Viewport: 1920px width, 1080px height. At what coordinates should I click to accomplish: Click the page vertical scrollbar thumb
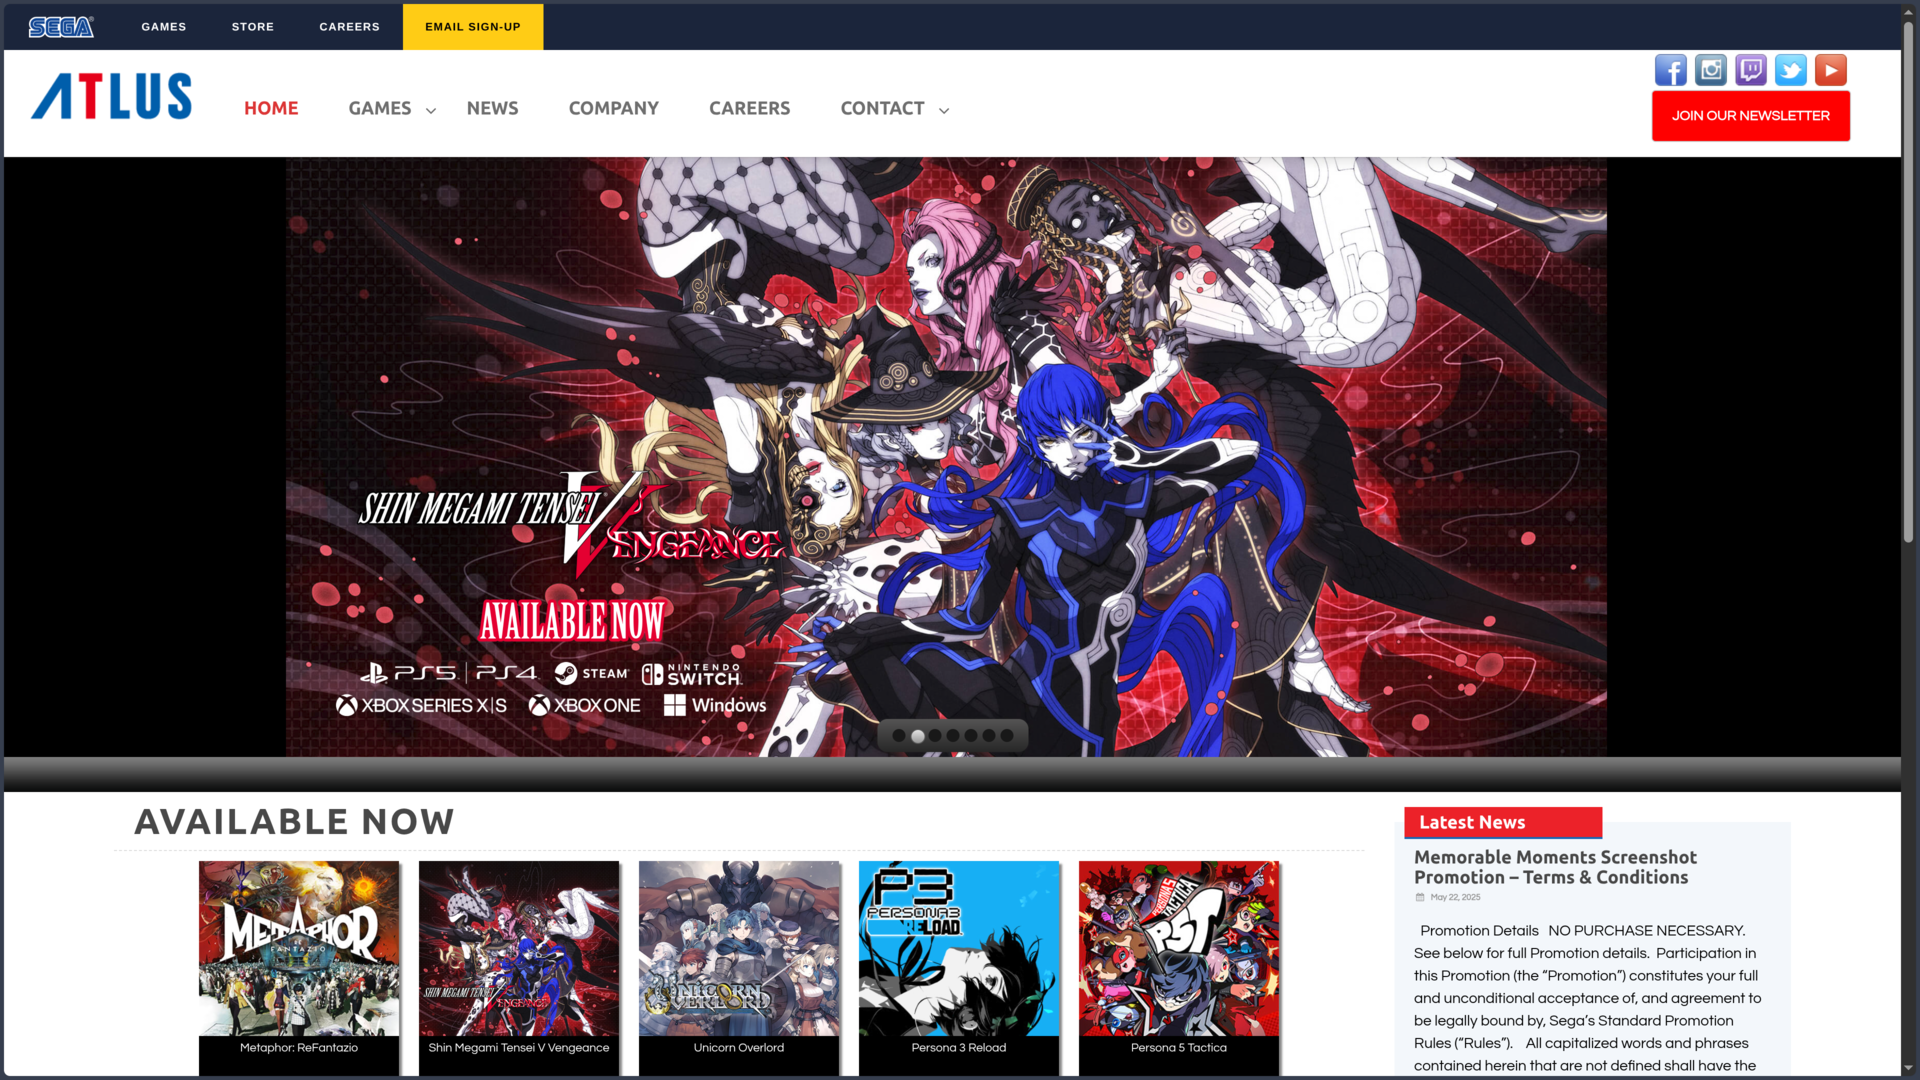[x=1908, y=280]
